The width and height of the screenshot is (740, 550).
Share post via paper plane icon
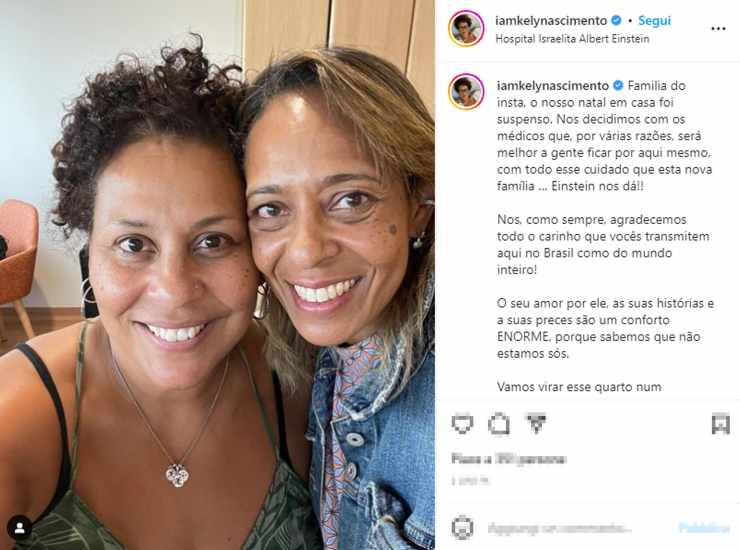click(536, 423)
